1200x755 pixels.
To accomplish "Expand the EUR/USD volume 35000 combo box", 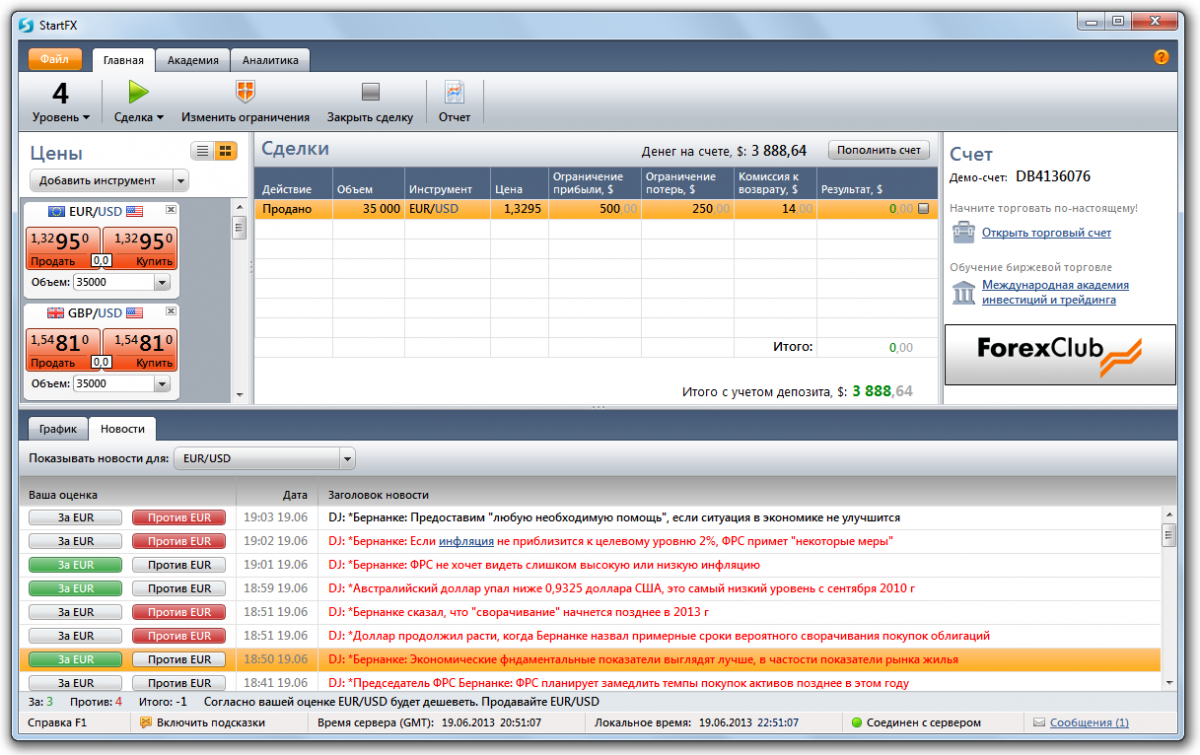I will coord(162,283).
